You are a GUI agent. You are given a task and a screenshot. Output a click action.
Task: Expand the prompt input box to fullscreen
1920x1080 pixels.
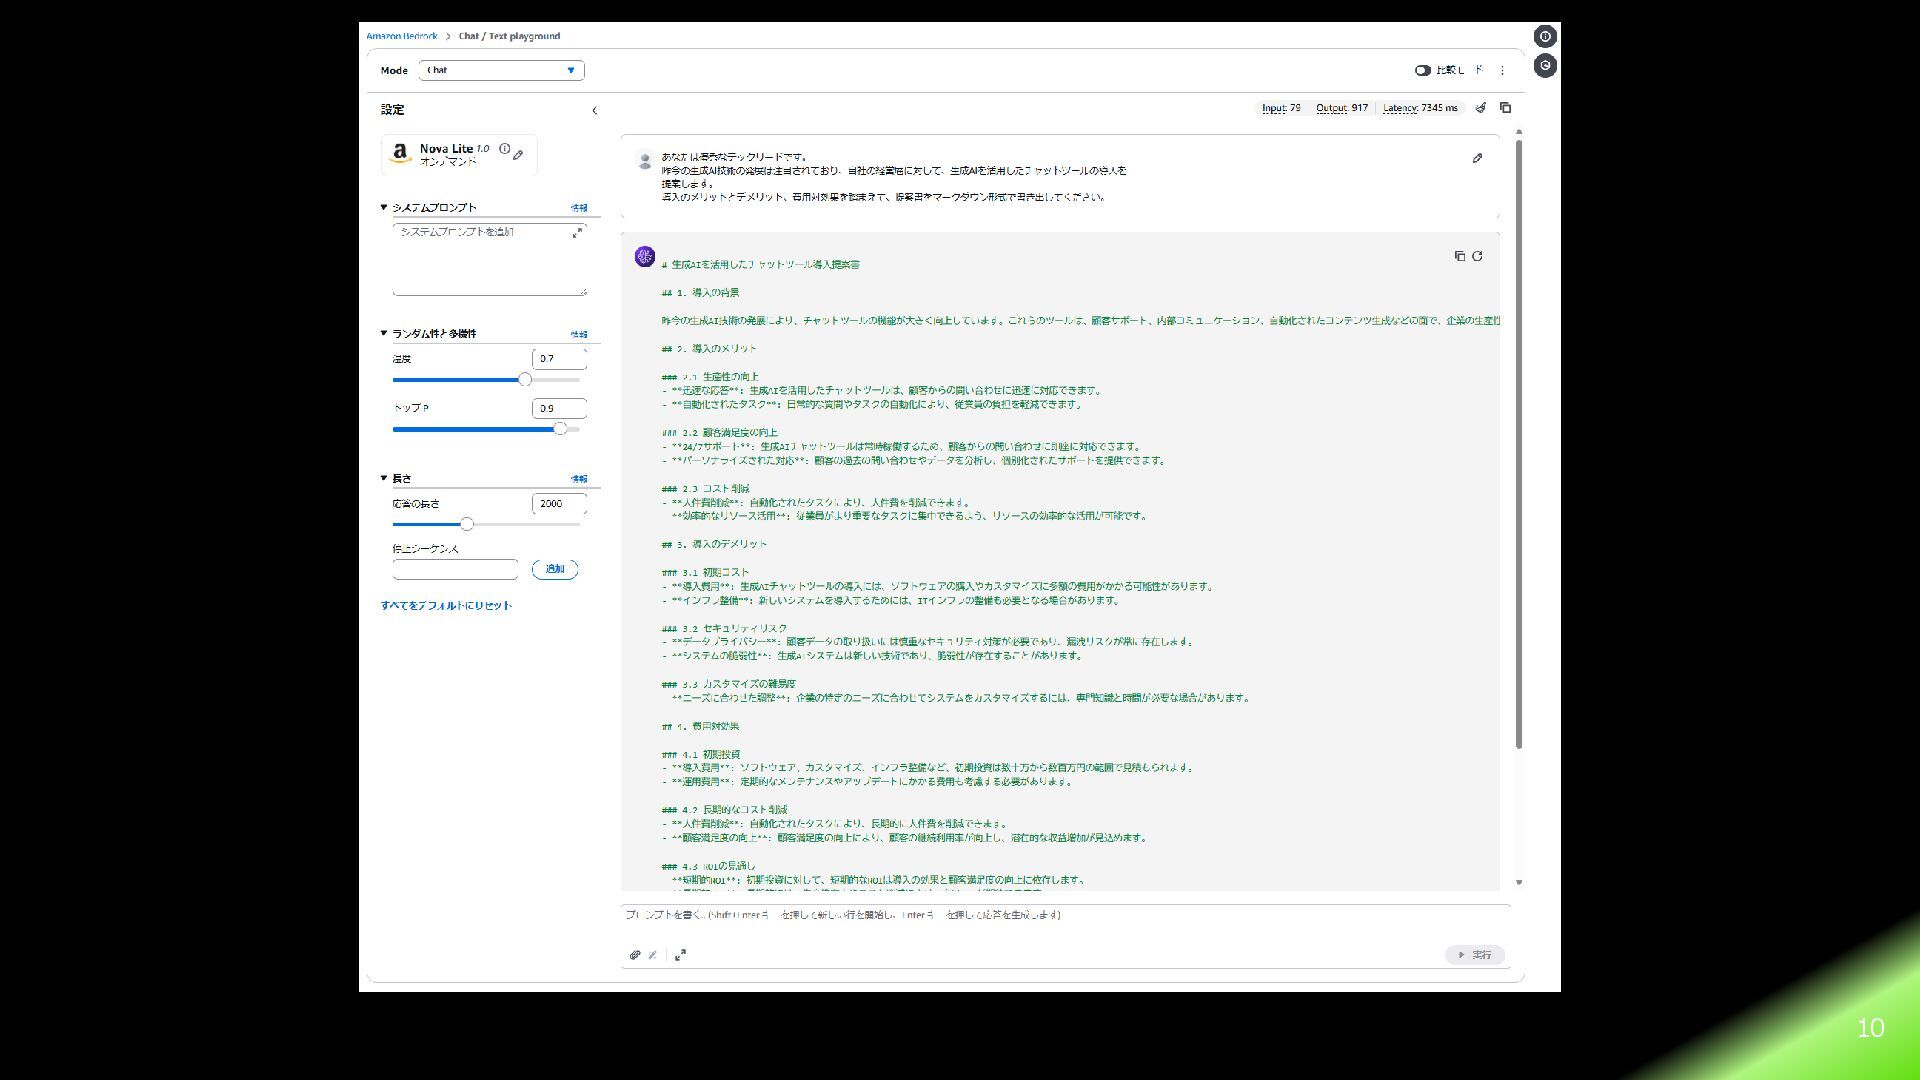pos(680,955)
